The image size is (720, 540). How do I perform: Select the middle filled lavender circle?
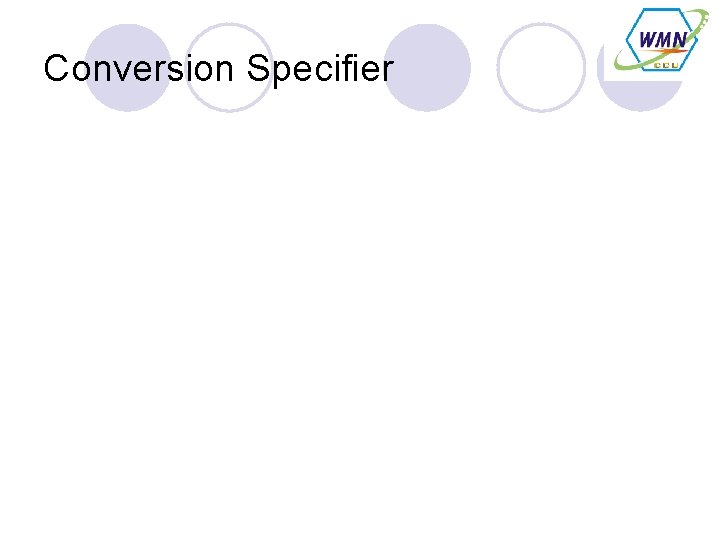point(427,67)
